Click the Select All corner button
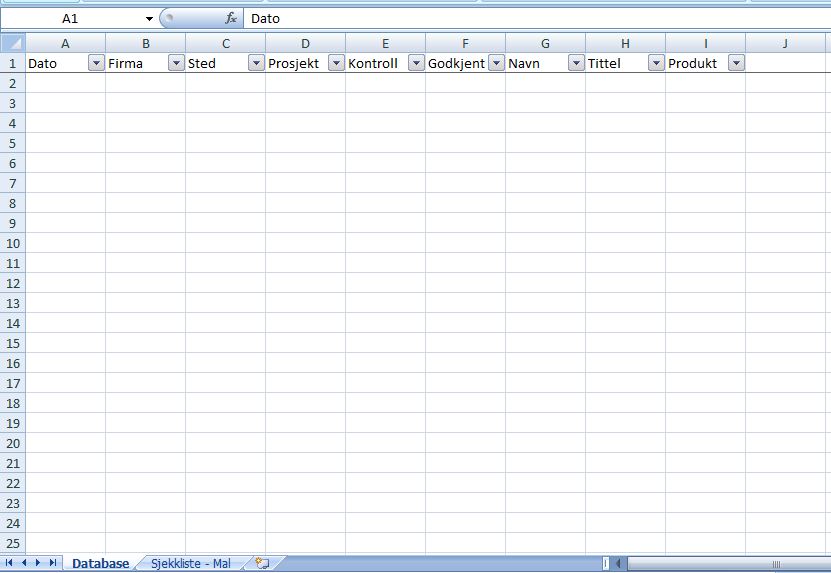The image size is (831, 573). point(13,43)
